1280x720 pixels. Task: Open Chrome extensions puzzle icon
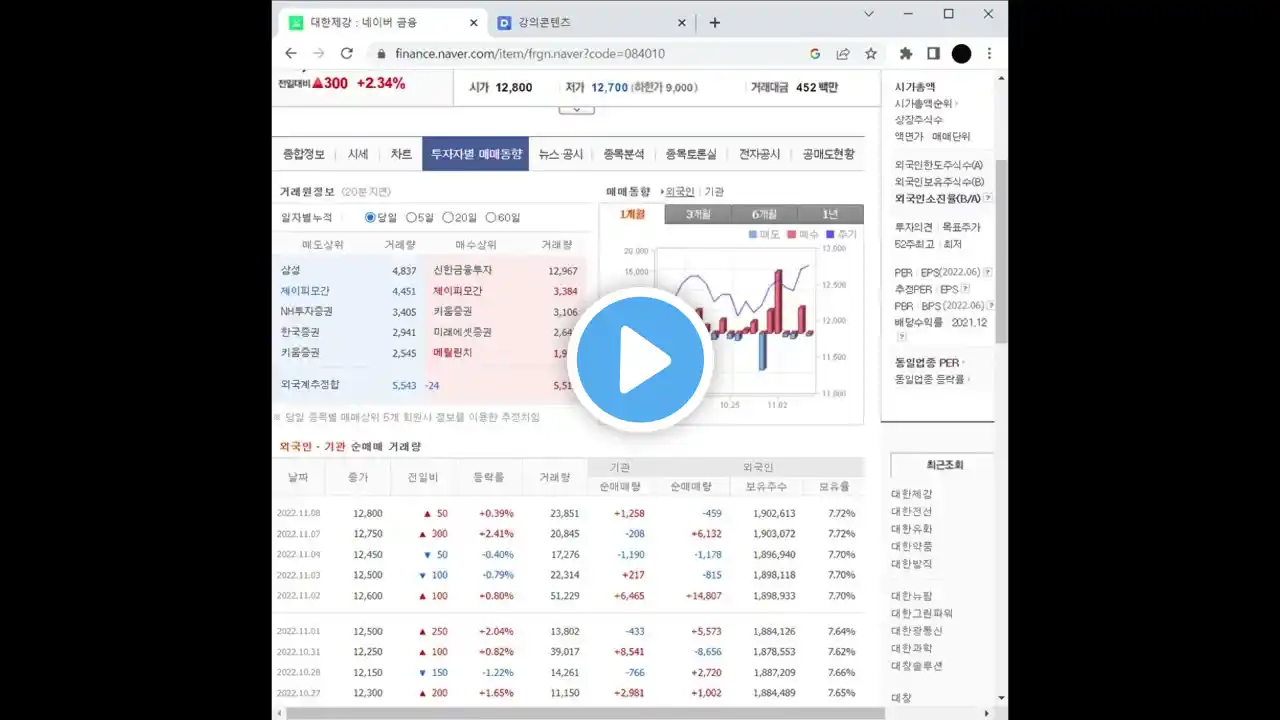coord(906,53)
